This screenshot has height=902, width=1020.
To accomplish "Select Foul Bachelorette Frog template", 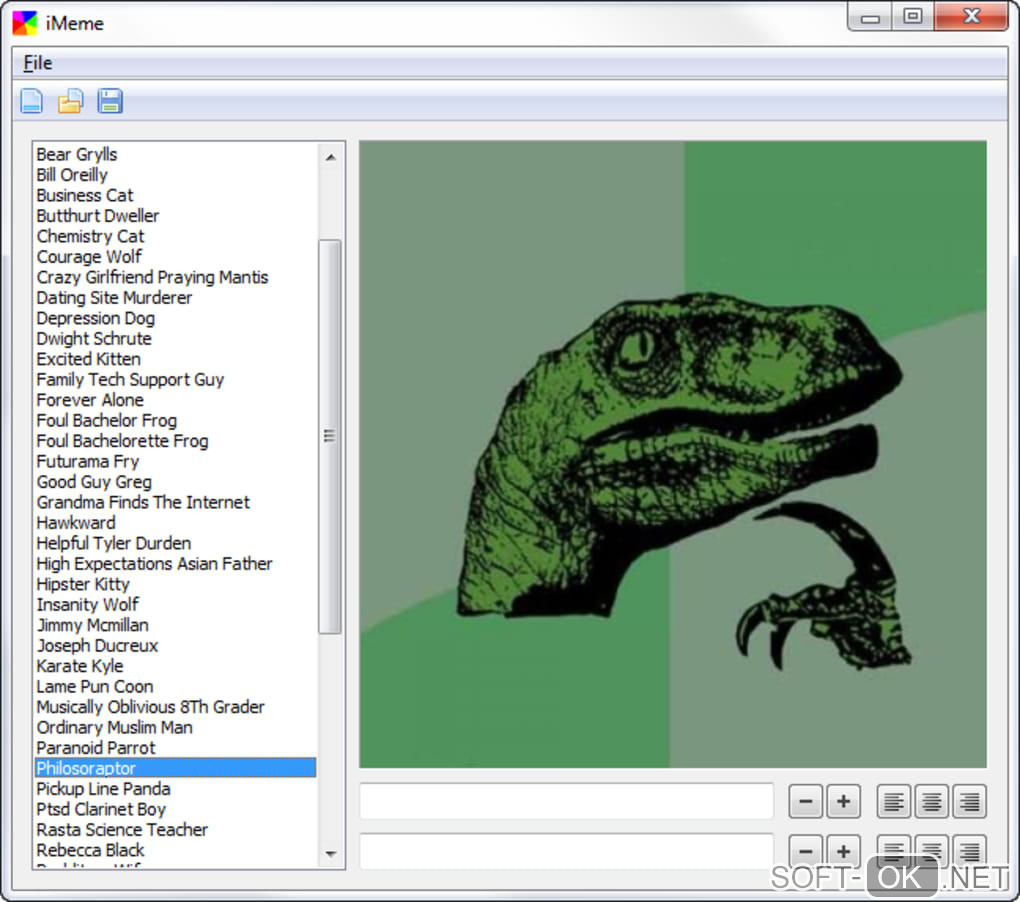I will 175,441.
